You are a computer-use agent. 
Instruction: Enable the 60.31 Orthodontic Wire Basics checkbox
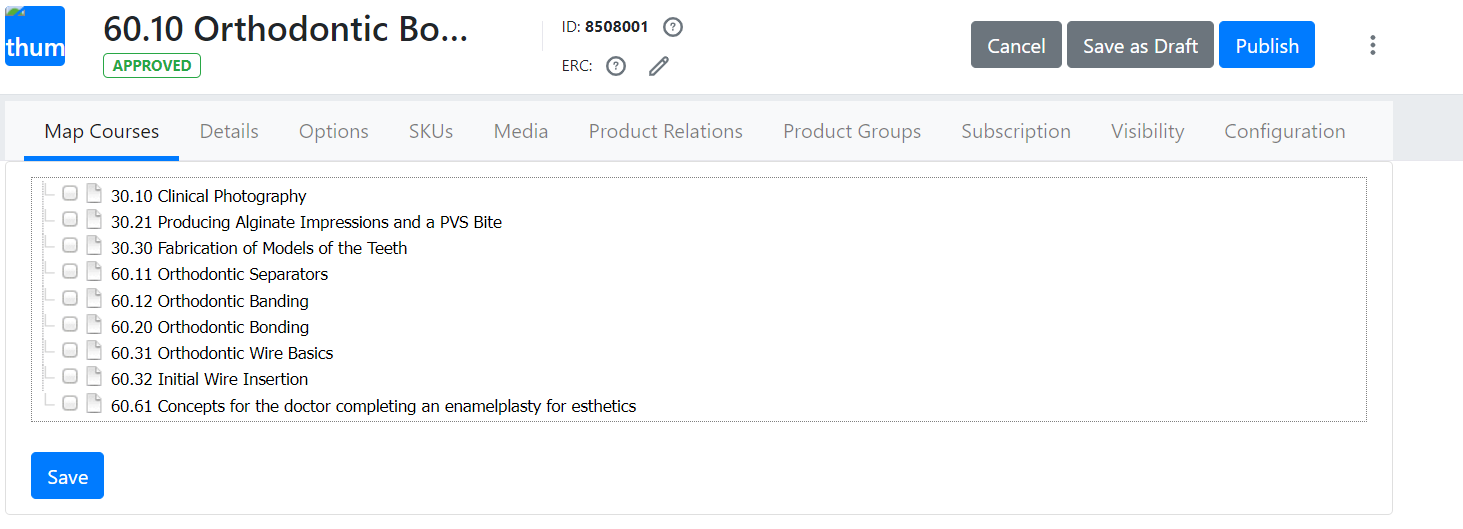70,351
